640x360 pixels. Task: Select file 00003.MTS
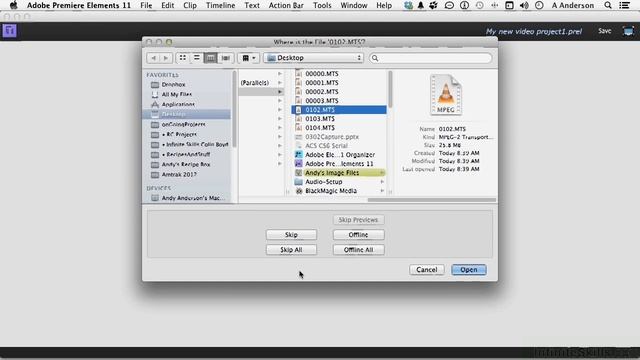click(322, 101)
